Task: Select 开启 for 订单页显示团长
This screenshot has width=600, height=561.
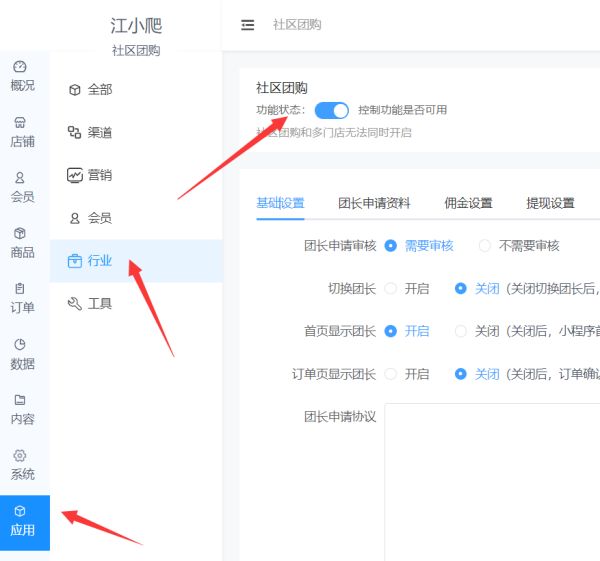Action: 391,374
